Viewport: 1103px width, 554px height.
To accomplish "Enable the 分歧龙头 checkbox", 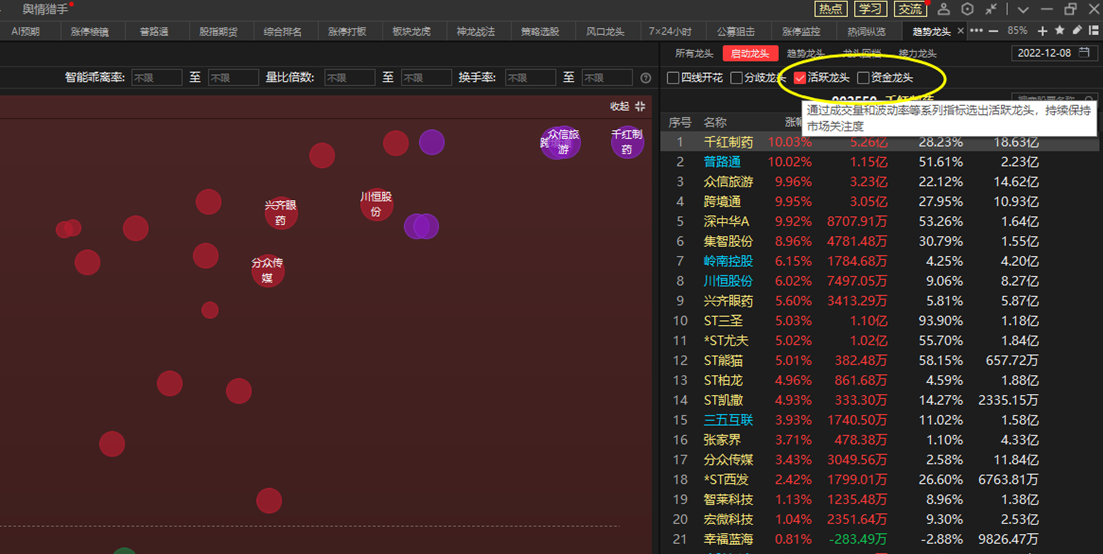I will [x=737, y=78].
